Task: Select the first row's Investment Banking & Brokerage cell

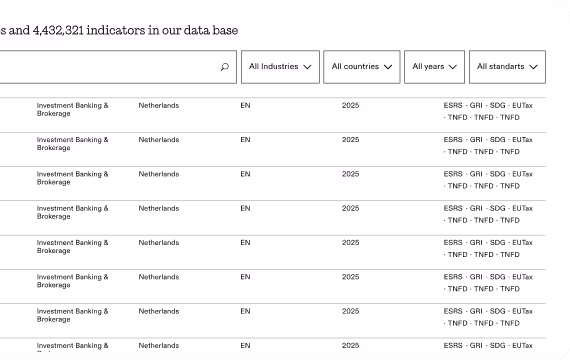Action: click(x=72, y=109)
